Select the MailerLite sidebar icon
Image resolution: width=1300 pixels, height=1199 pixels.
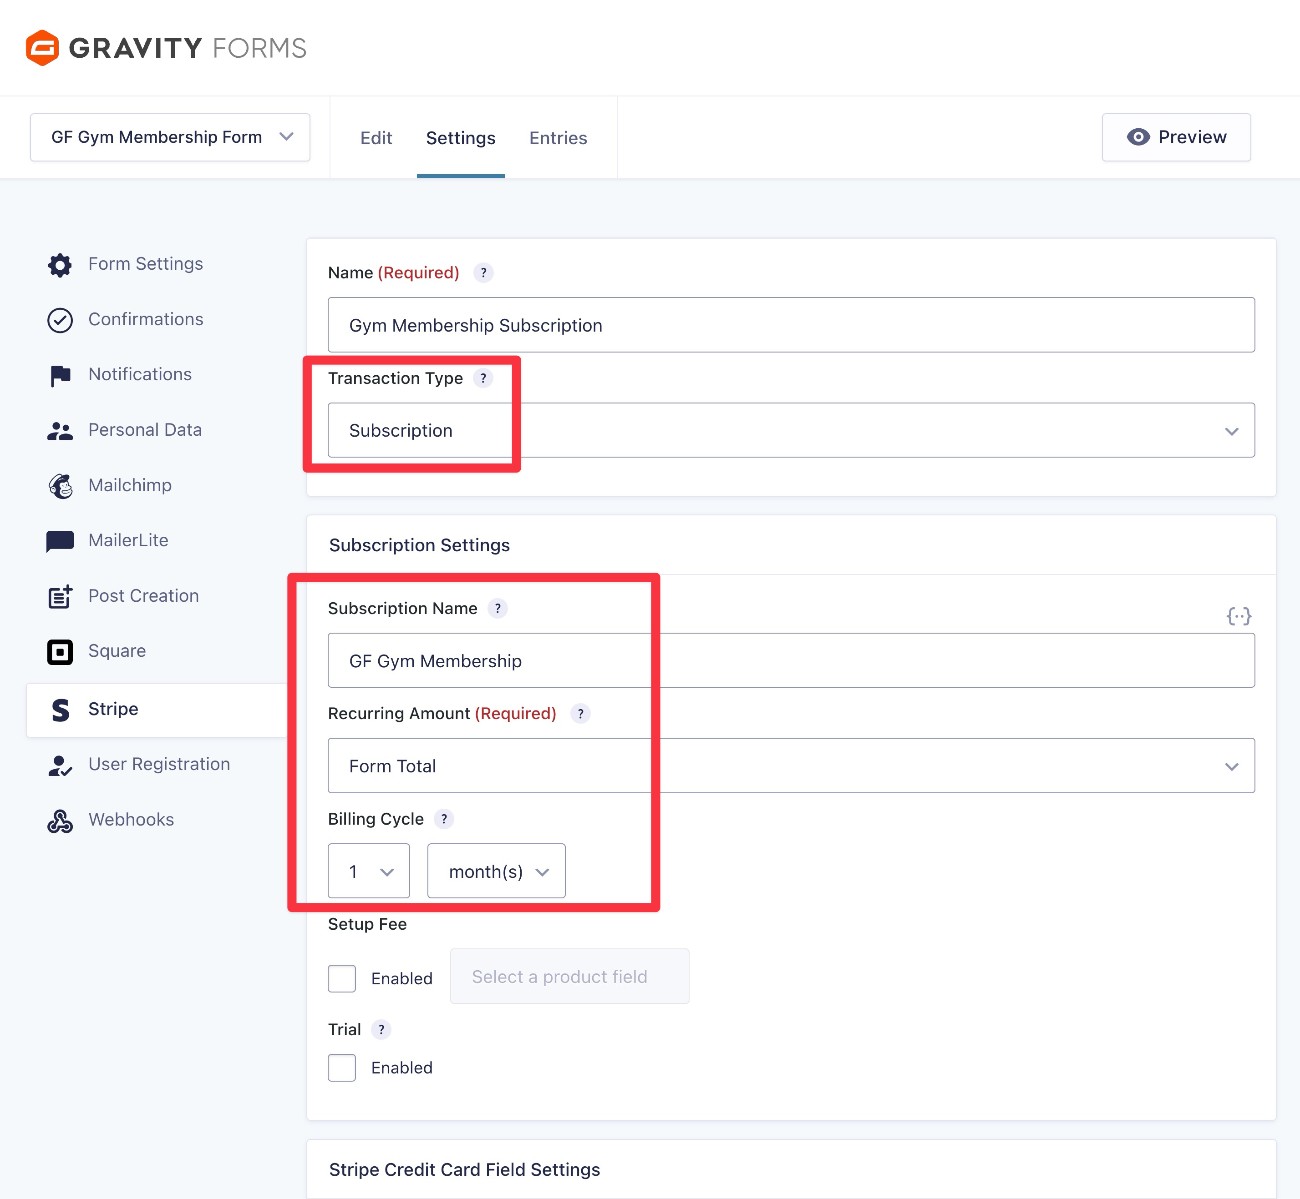60,540
